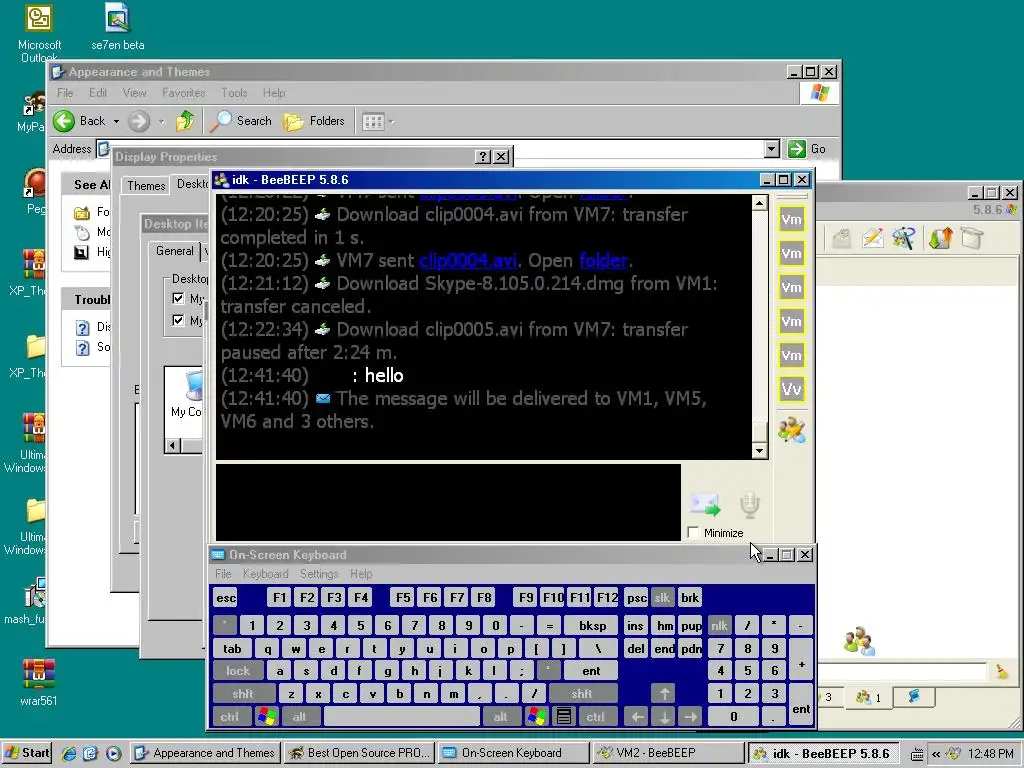Screen dimensions: 1024x768
Task: Click the Folders button in Explorer toolbar
Action: click(x=313, y=121)
